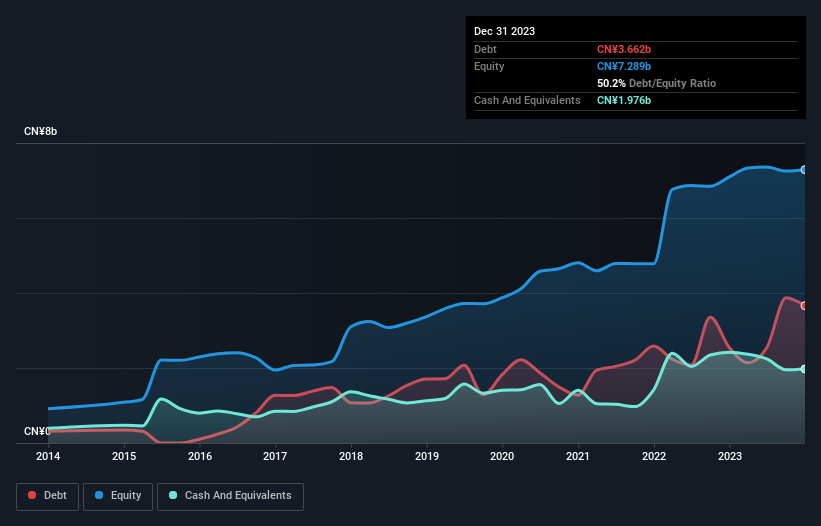Viewport: 821px width, 526px height.
Task: Select the 2015 x-axis label
Action: (x=124, y=456)
